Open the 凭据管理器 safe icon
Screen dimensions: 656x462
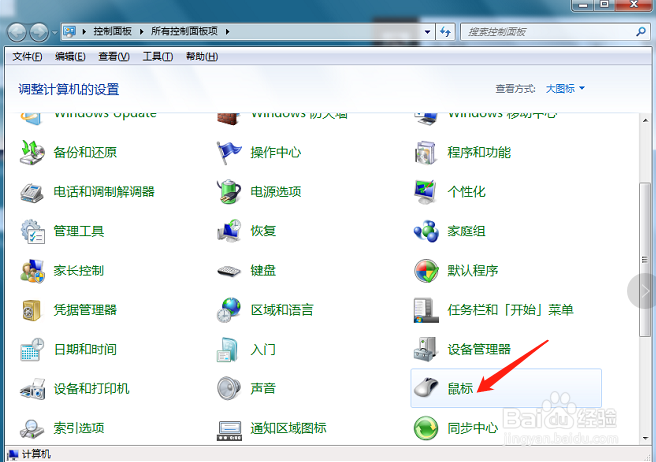click(31, 310)
